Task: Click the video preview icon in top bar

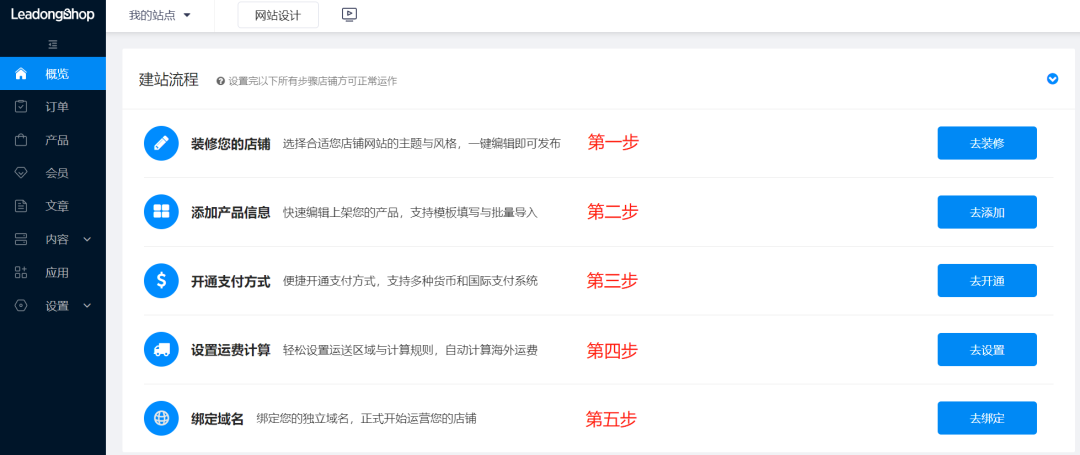Action: pyautogui.click(x=349, y=15)
